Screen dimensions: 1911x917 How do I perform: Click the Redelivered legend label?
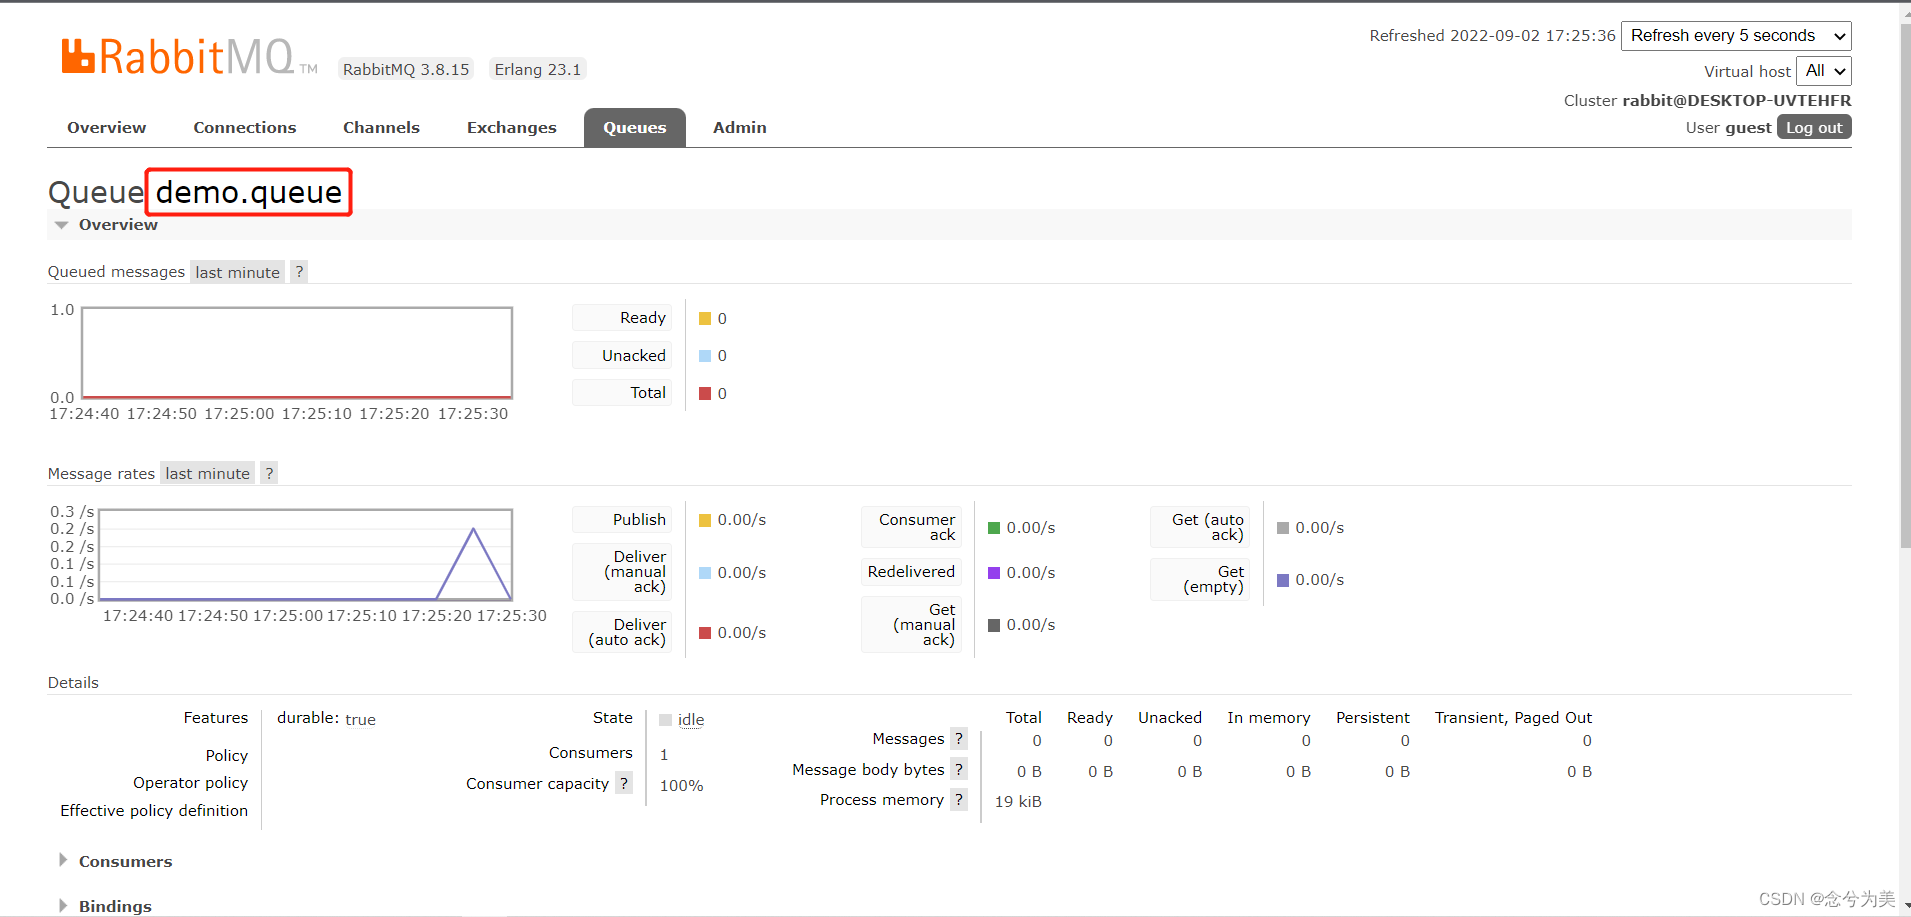[911, 572]
